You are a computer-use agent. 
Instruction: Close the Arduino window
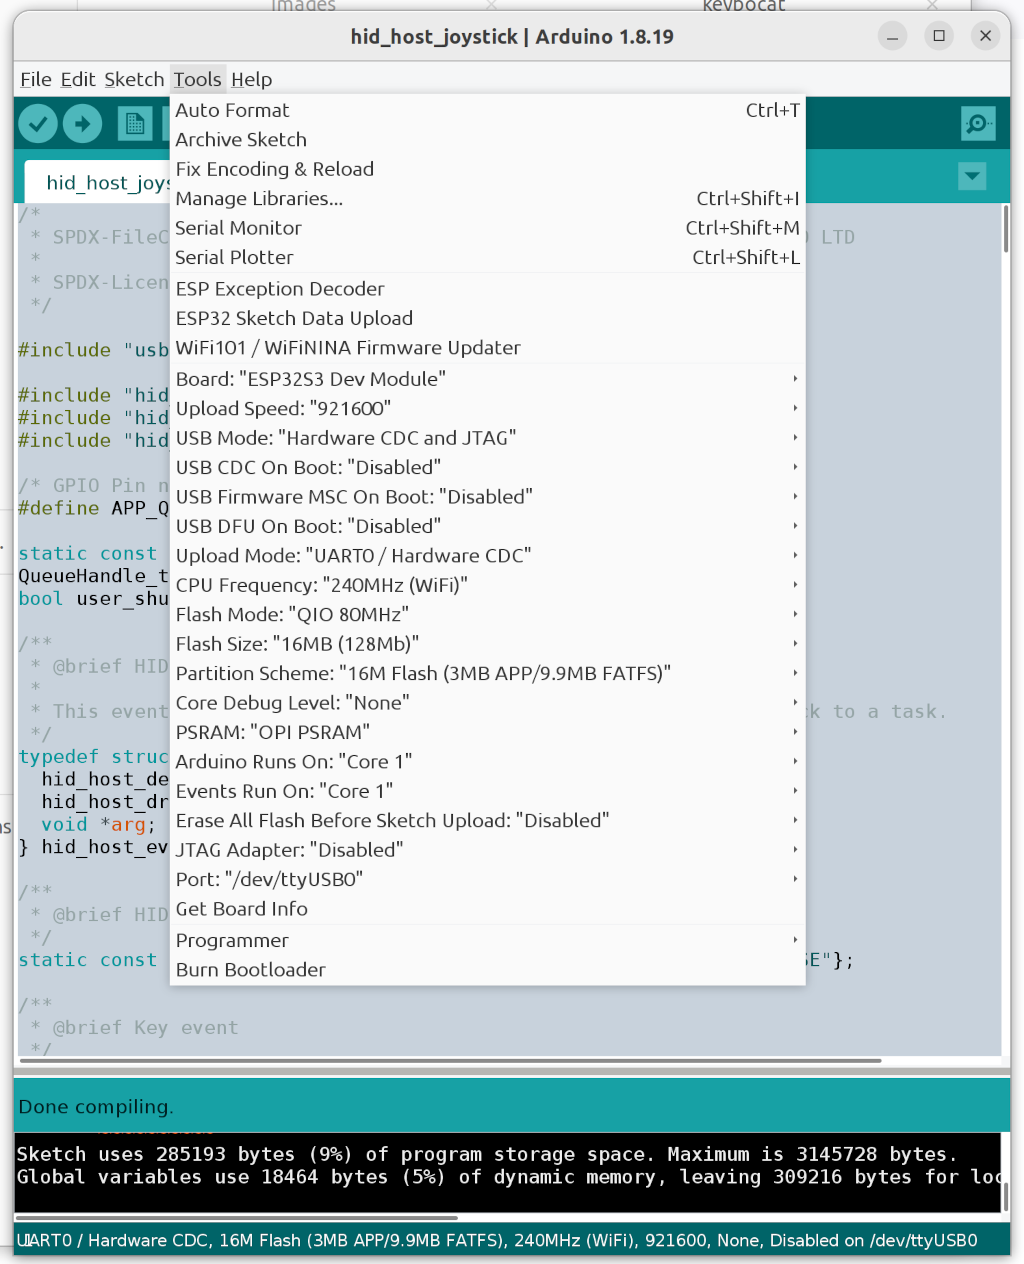point(985,36)
